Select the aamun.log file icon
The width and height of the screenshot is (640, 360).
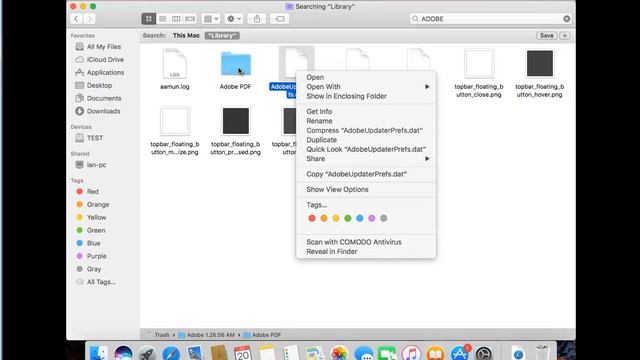(175, 64)
